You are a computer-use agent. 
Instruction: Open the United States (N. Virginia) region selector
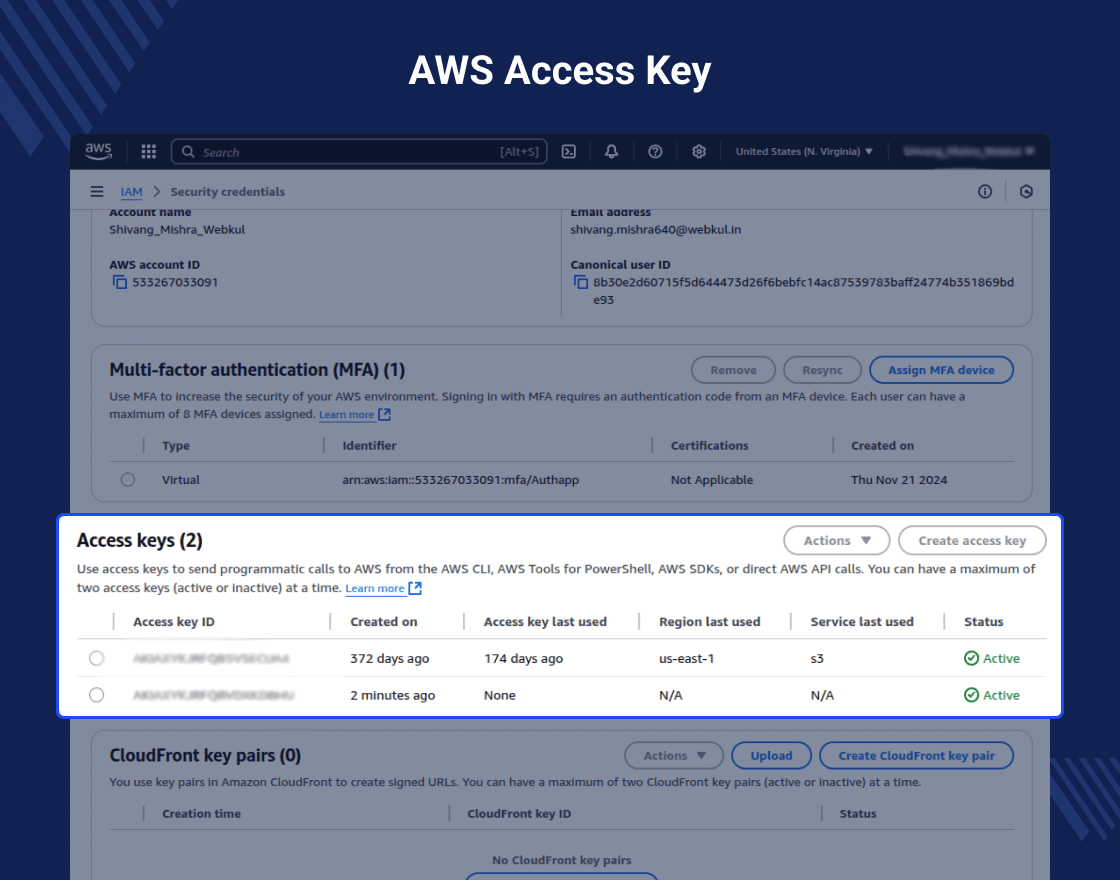804,151
